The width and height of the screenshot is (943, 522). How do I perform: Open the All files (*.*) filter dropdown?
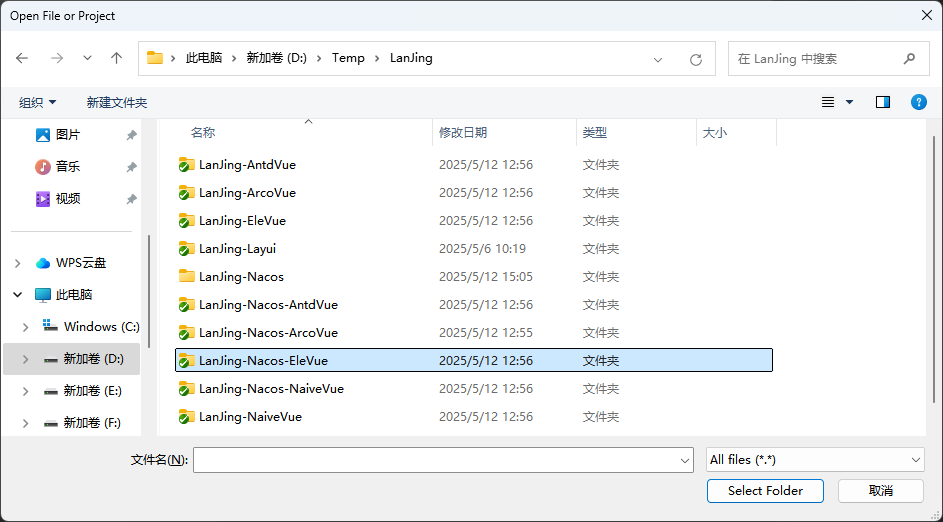tap(815, 460)
